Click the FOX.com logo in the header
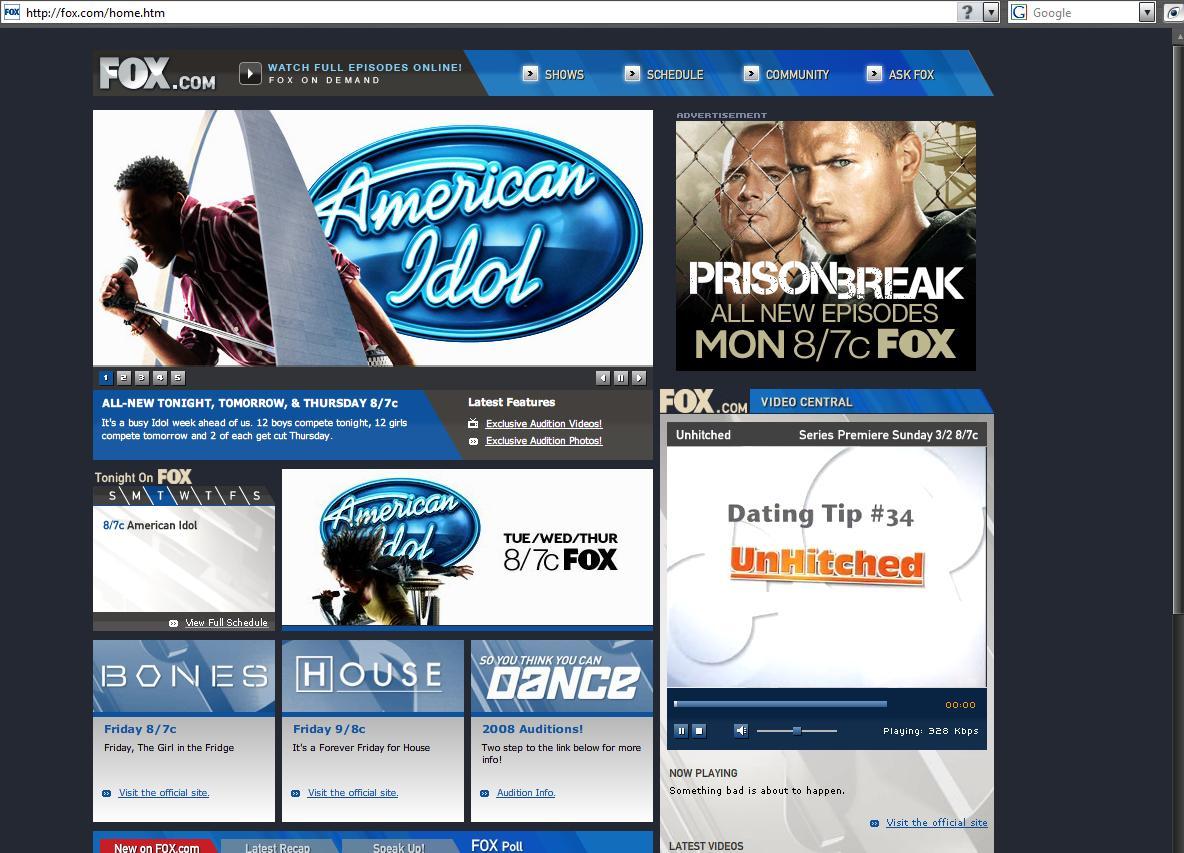 [157, 74]
